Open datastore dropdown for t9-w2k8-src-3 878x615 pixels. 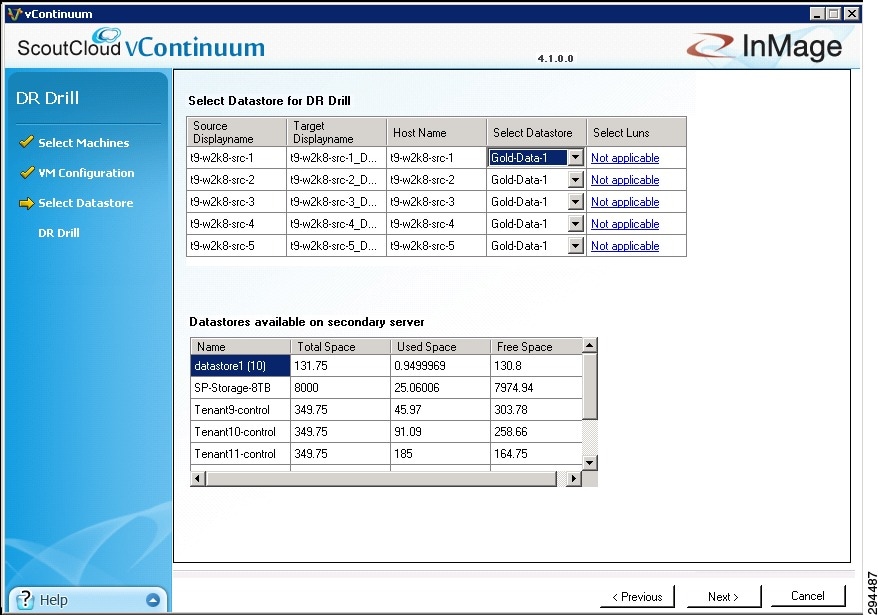pos(575,202)
